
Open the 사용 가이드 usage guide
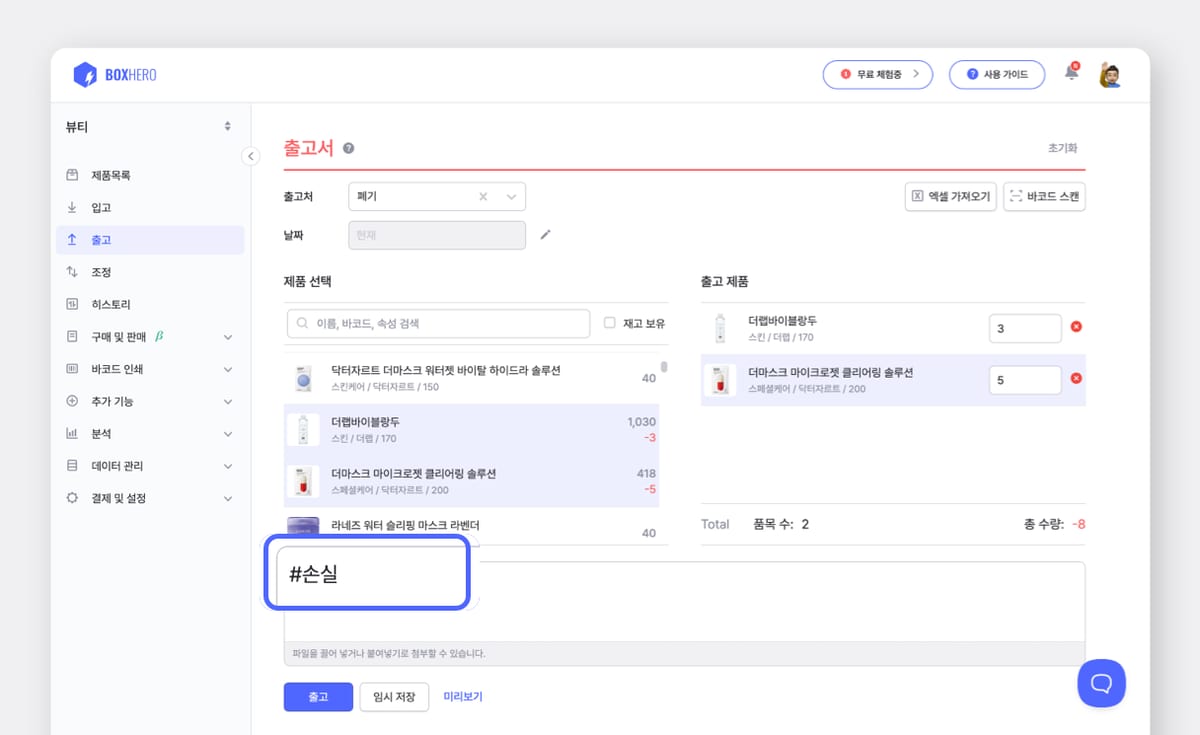coord(996,74)
